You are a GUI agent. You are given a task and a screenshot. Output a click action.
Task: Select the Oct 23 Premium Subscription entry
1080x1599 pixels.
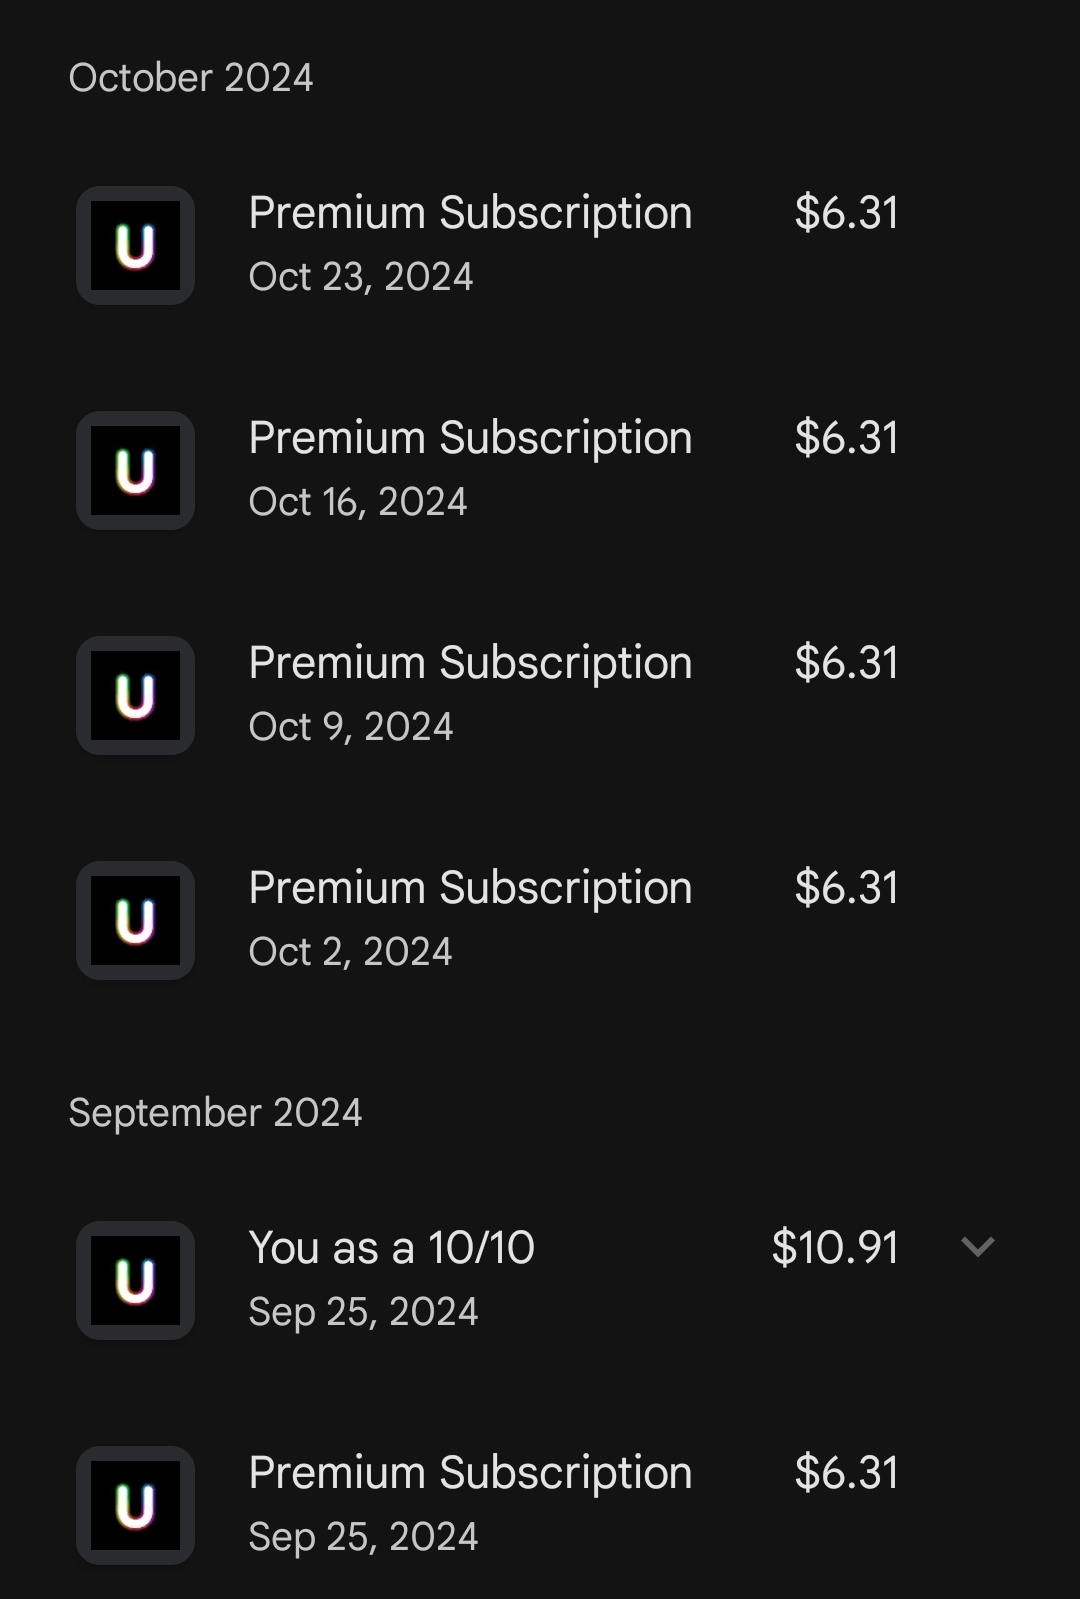tap(470, 212)
